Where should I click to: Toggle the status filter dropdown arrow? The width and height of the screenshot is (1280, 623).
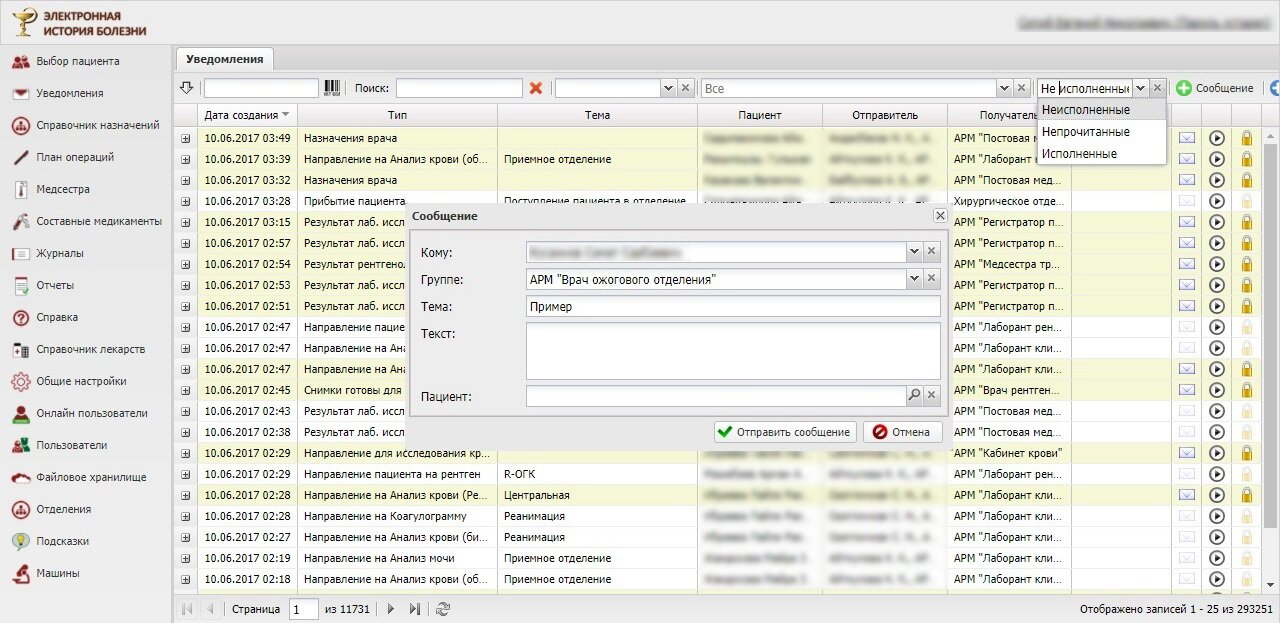[1140, 88]
